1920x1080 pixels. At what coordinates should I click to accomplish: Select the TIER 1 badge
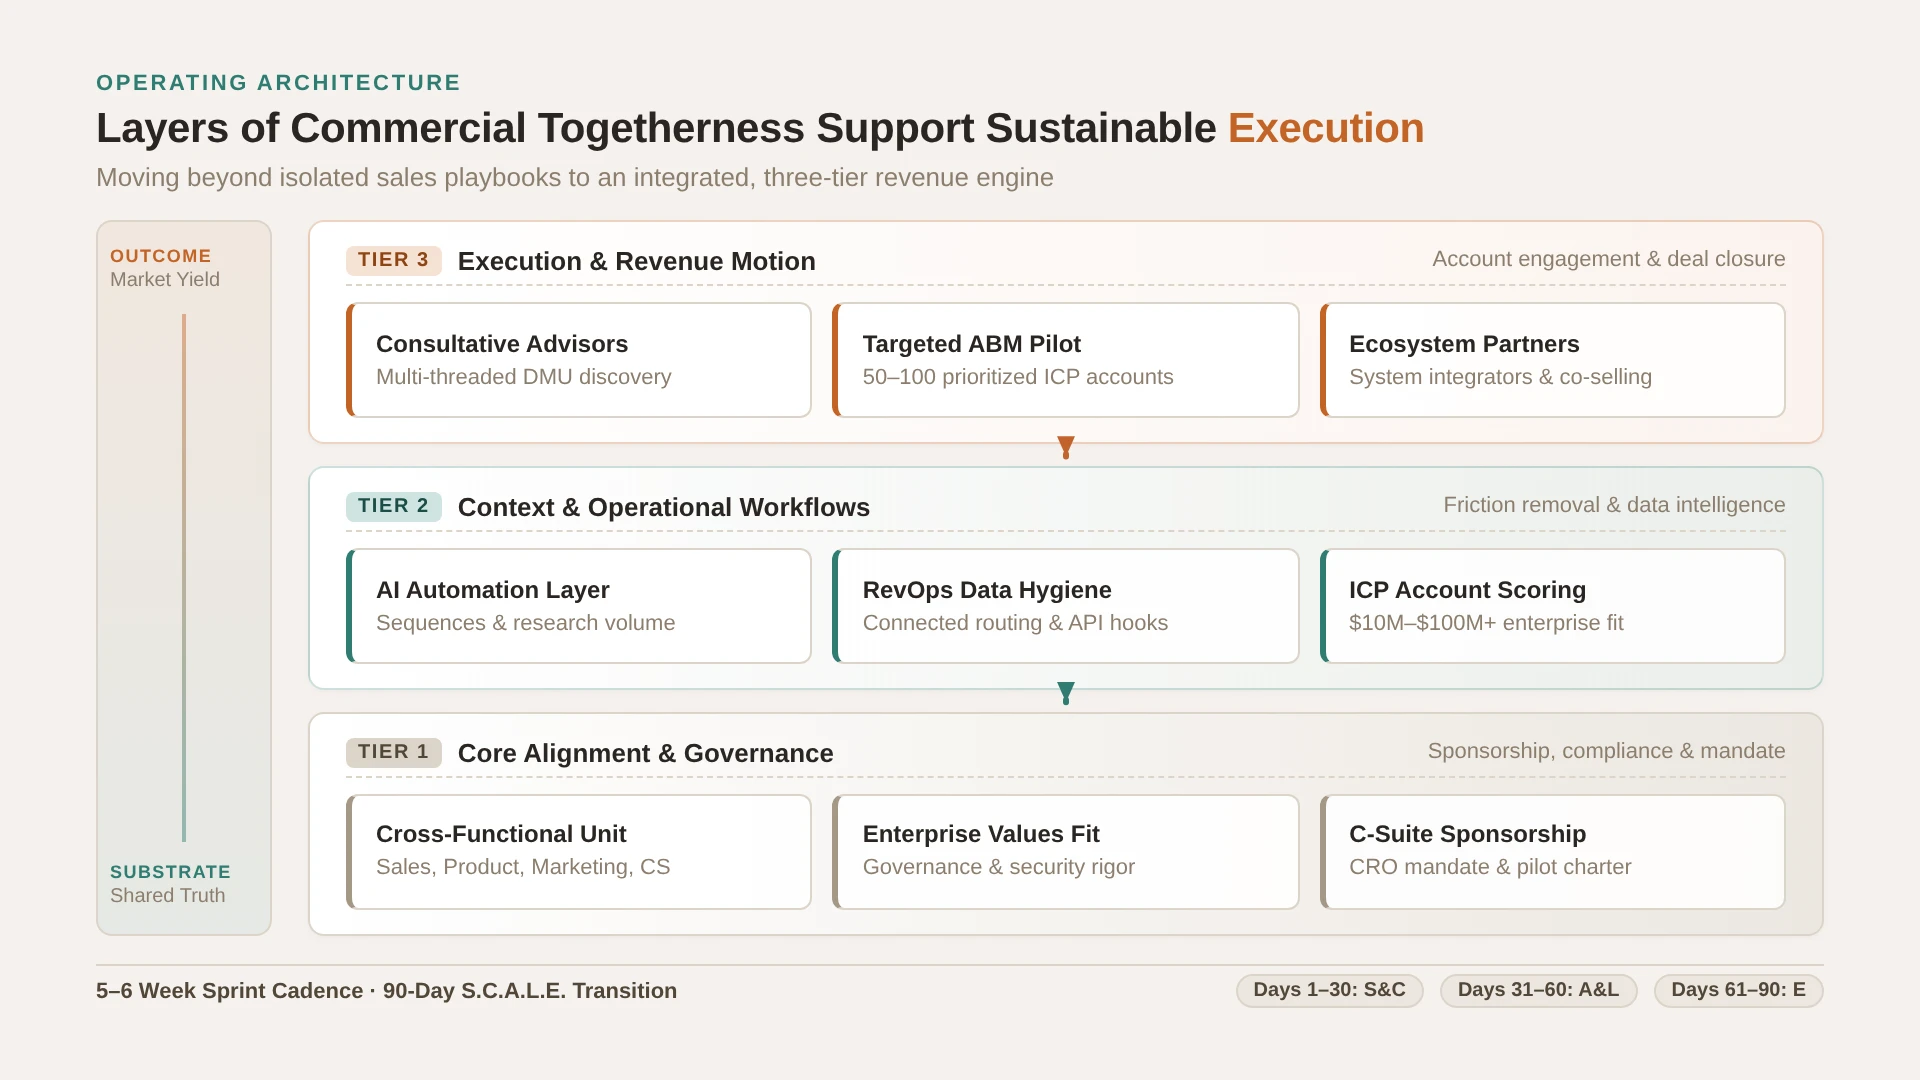coord(393,752)
